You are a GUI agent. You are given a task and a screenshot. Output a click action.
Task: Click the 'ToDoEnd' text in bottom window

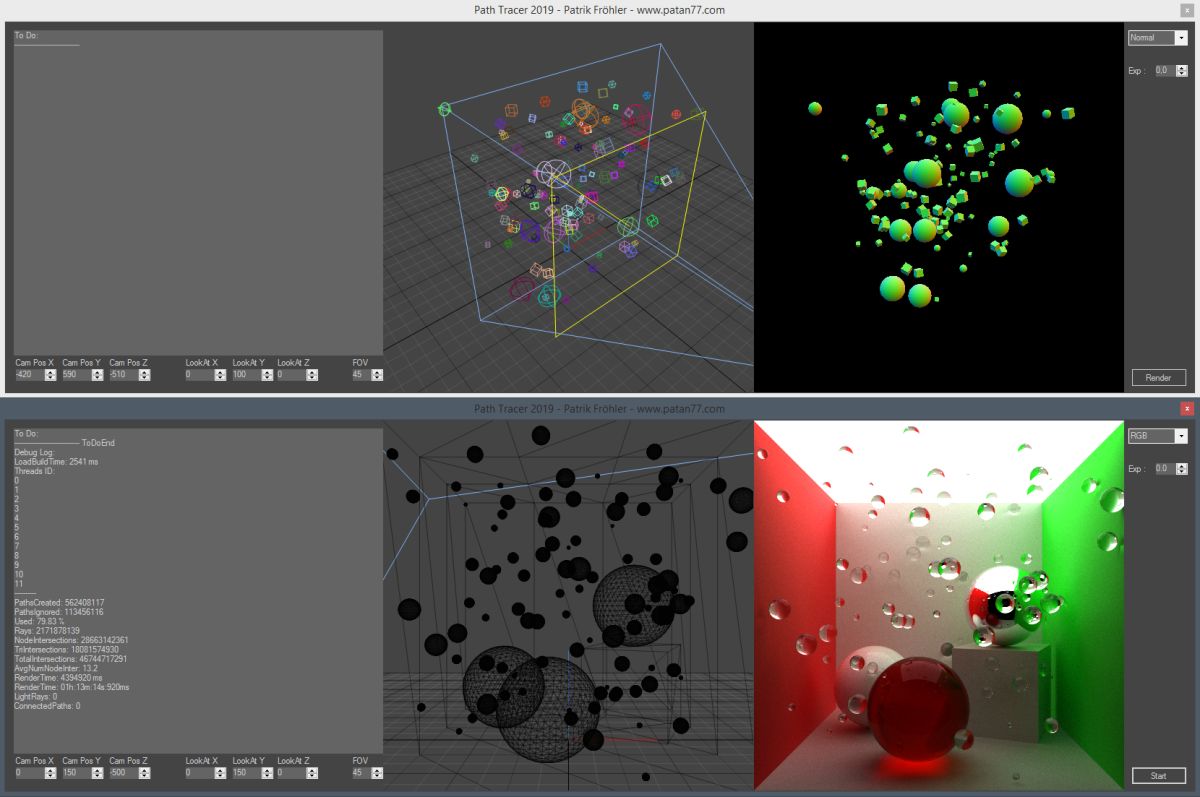(99, 442)
